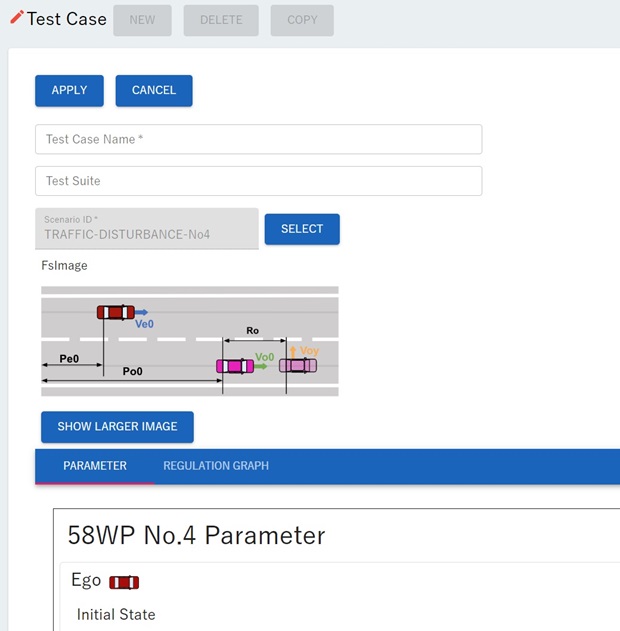620x631 pixels.
Task: Focus the Test Case Name field
Action: pyautogui.click(x=258, y=139)
